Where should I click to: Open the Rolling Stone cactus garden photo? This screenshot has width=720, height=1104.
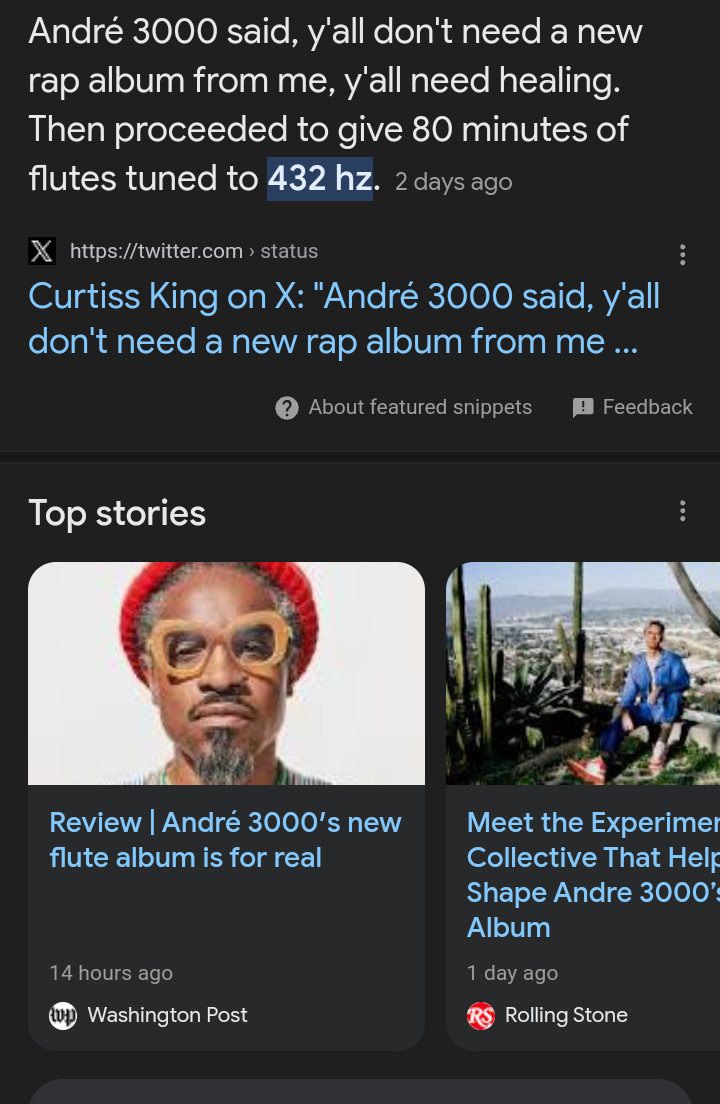583,673
